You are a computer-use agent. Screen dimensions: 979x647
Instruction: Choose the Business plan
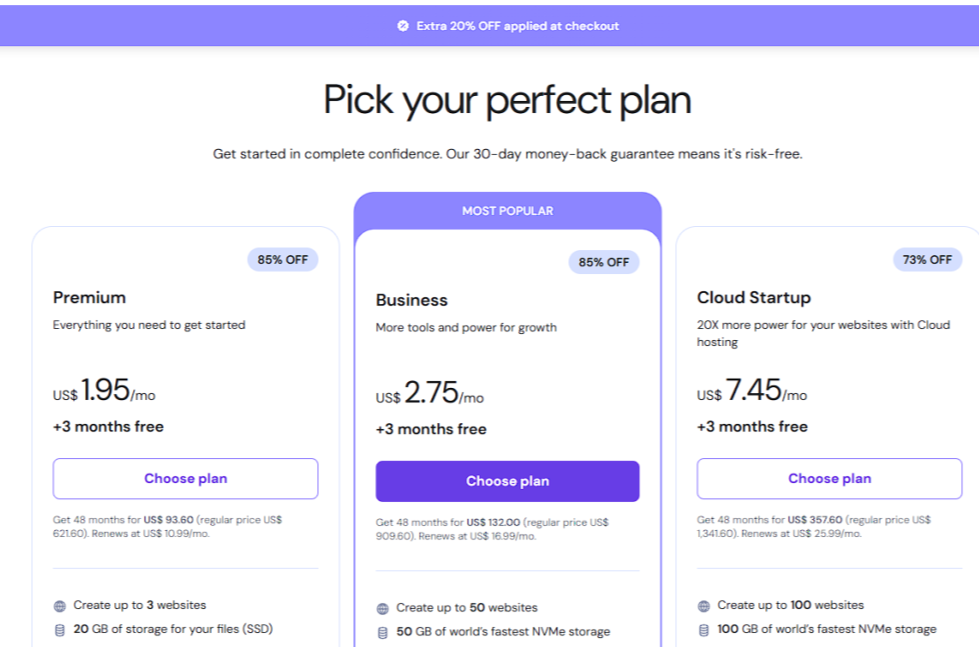pyautogui.click(x=507, y=482)
